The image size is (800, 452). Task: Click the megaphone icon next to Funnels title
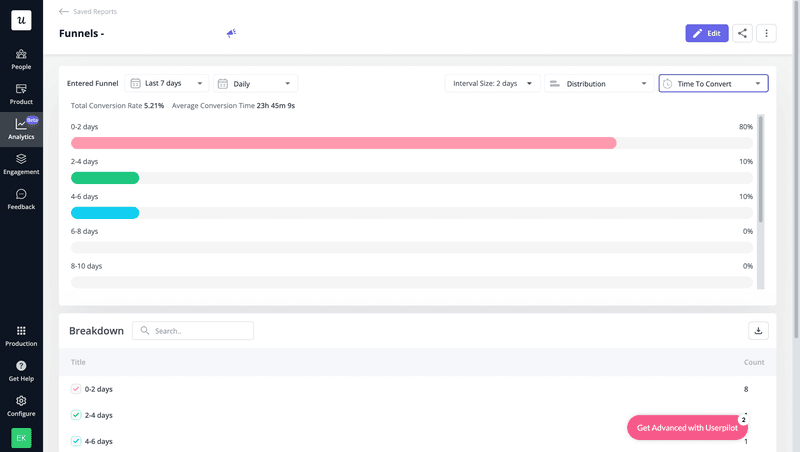(231, 33)
